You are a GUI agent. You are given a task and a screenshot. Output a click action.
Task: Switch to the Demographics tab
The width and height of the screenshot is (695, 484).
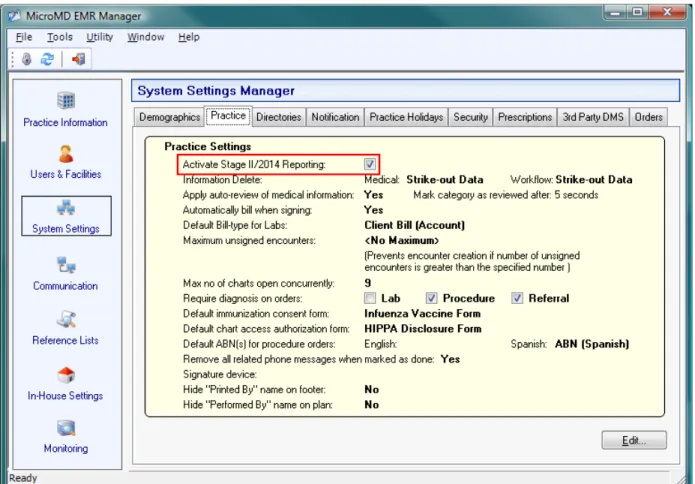click(x=169, y=117)
